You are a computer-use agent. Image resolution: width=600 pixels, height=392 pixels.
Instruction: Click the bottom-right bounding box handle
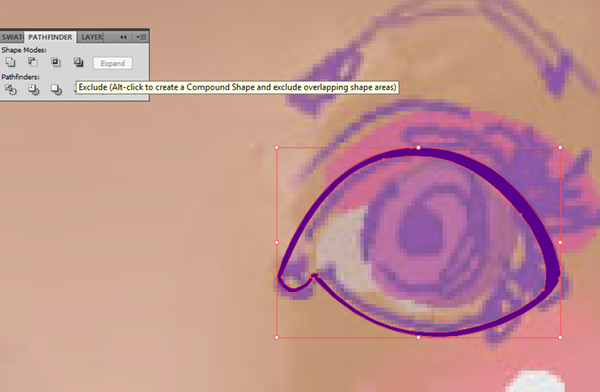pyautogui.click(x=560, y=337)
